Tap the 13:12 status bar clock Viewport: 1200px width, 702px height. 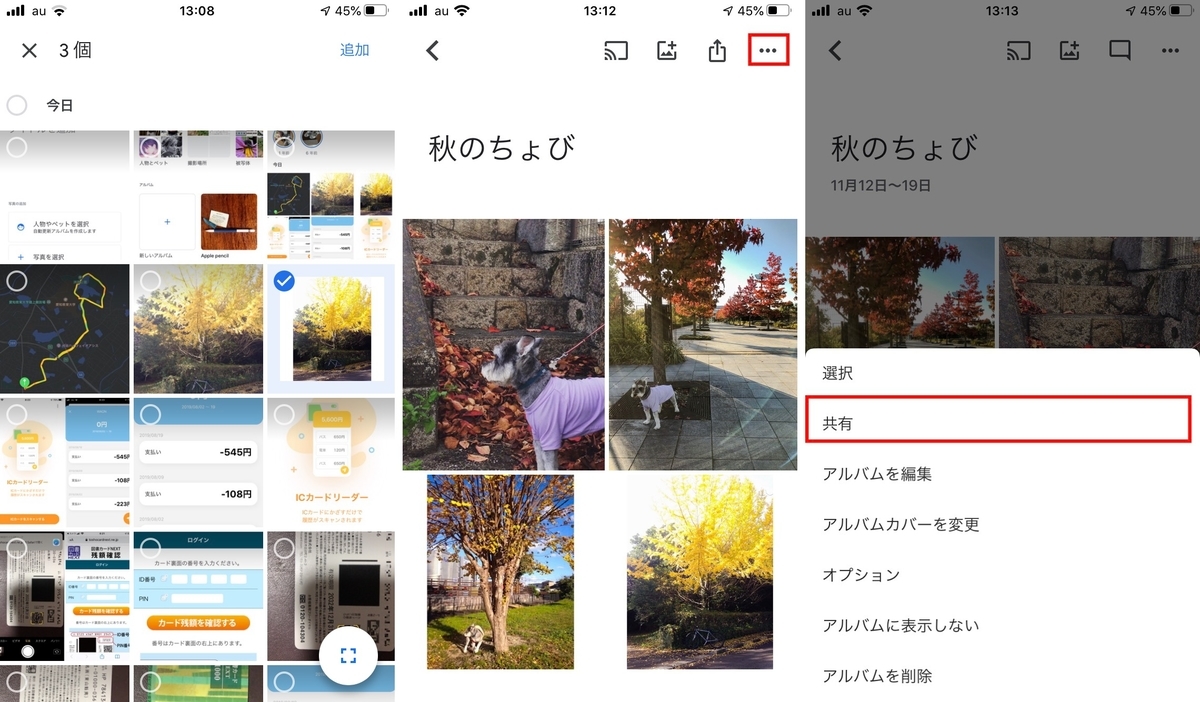pyautogui.click(x=600, y=11)
